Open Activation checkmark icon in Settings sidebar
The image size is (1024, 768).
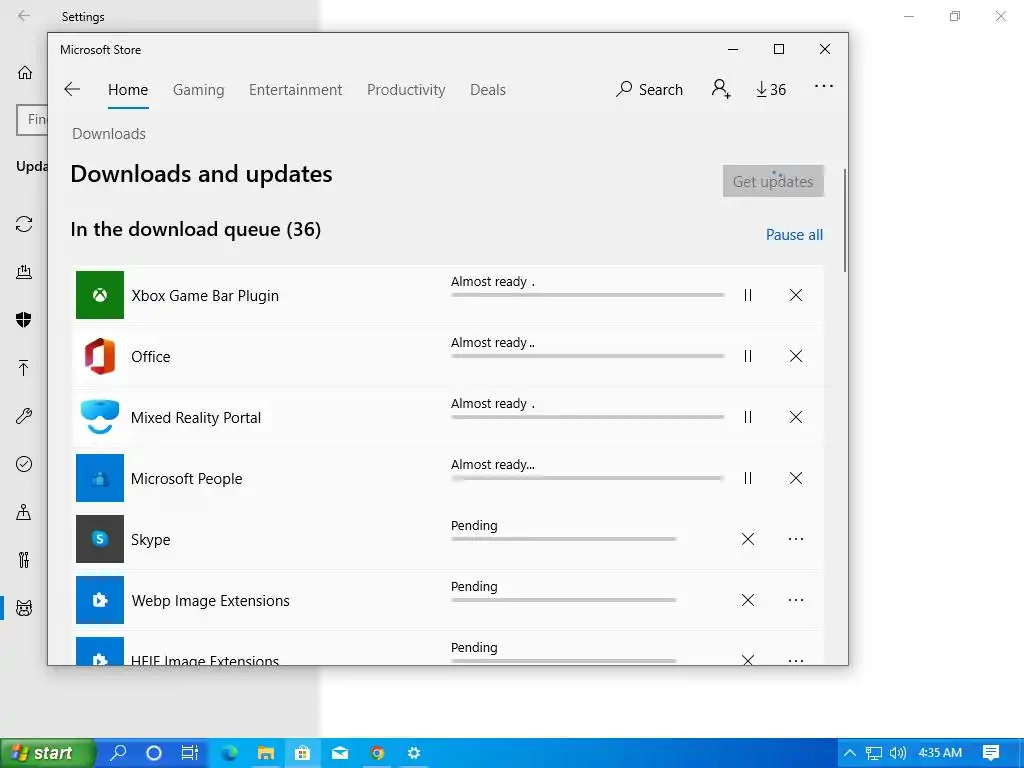pos(24,464)
